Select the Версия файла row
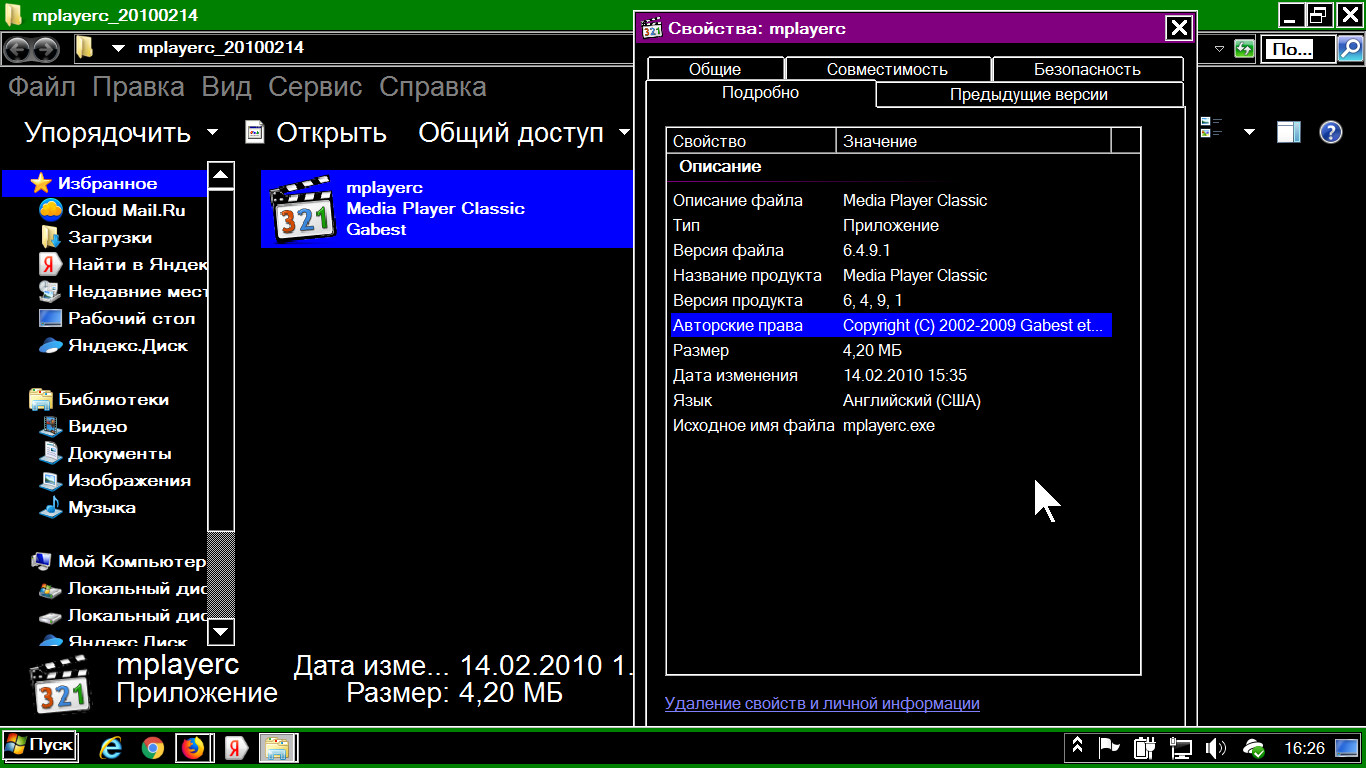Screen dimensions: 1366x768 (x=890, y=250)
